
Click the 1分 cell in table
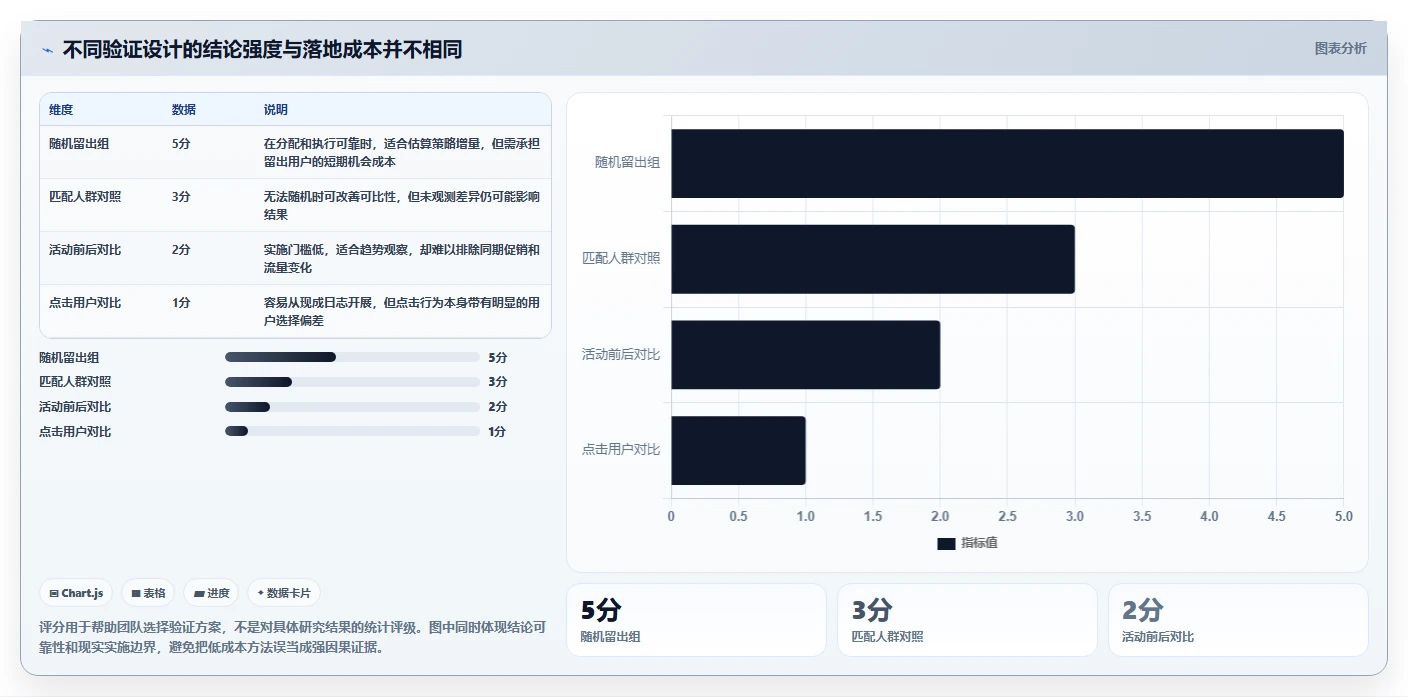click(181, 302)
